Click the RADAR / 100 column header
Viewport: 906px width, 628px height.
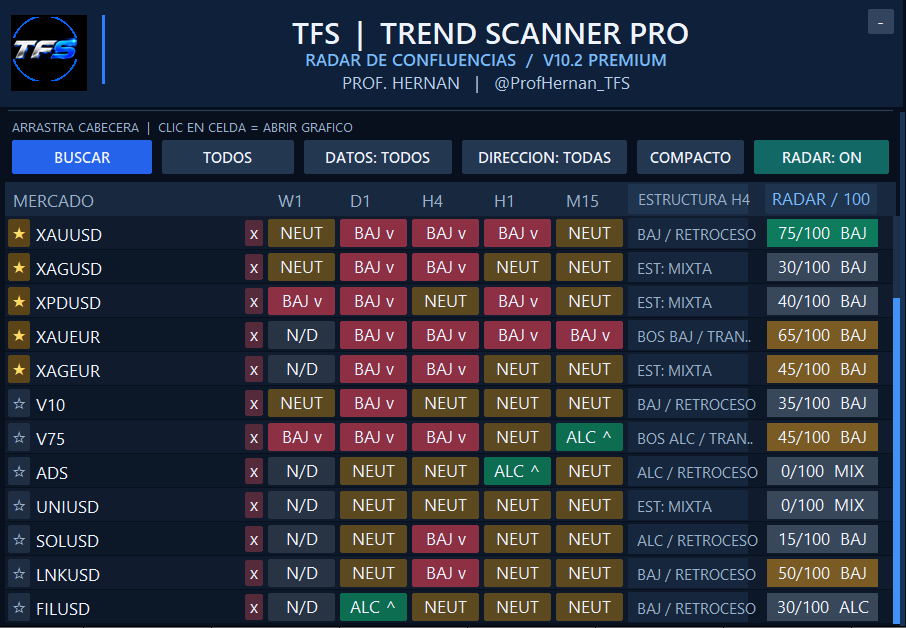821,199
